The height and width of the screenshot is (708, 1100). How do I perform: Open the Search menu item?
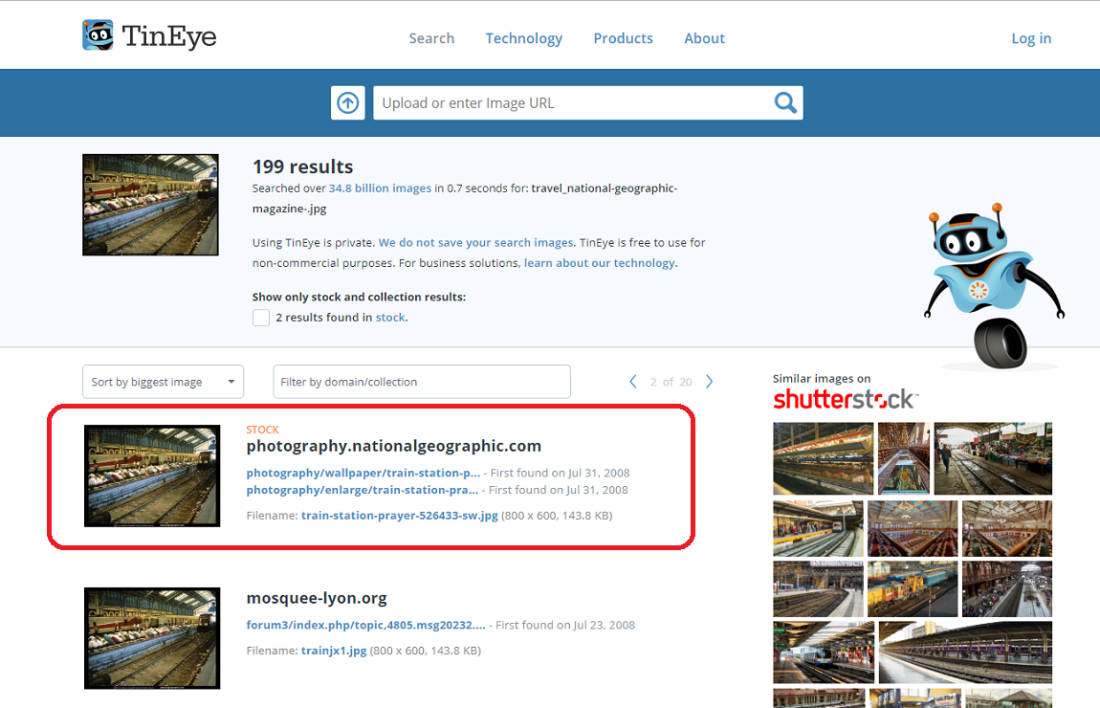click(431, 39)
